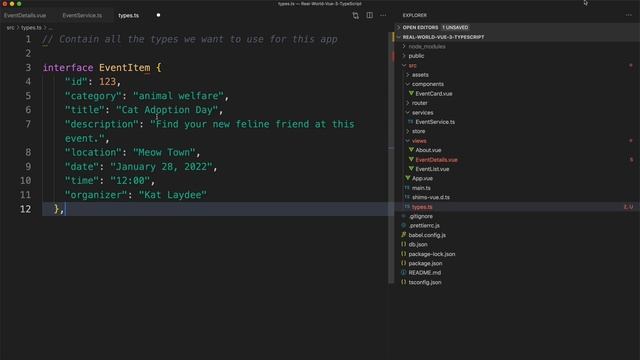This screenshot has width=640, height=360.
Task: Click Vue icon beside EventCard.vue
Action: click(x=411, y=93)
